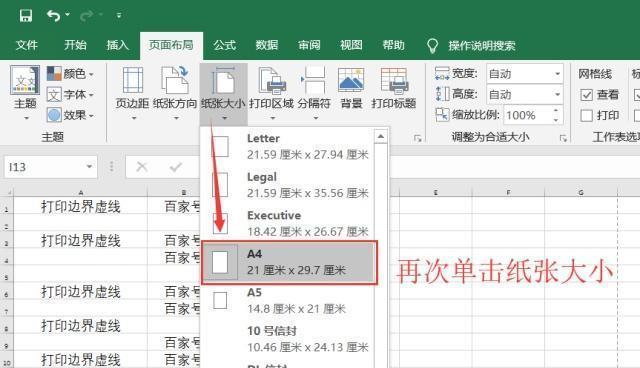Viewport: 640px width, 368px height.
Task: Click the 纸张大小 paper size button
Action: [223, 94]
